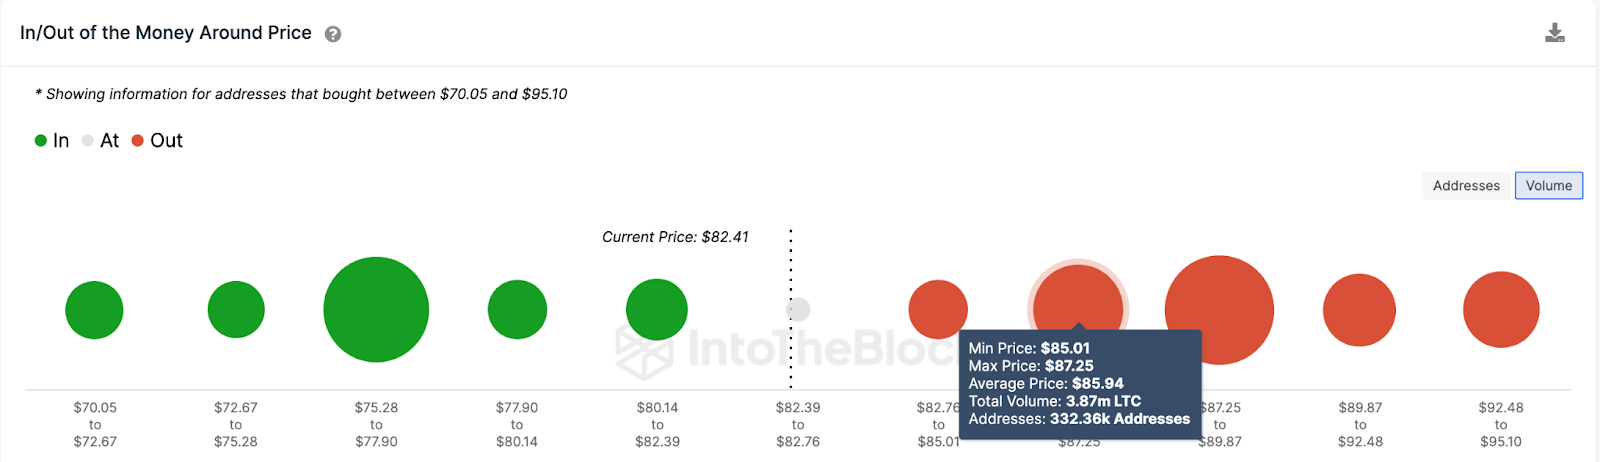
Task: Click the $70.05 to $72.67 green bubble
Action: coord(94,310)
